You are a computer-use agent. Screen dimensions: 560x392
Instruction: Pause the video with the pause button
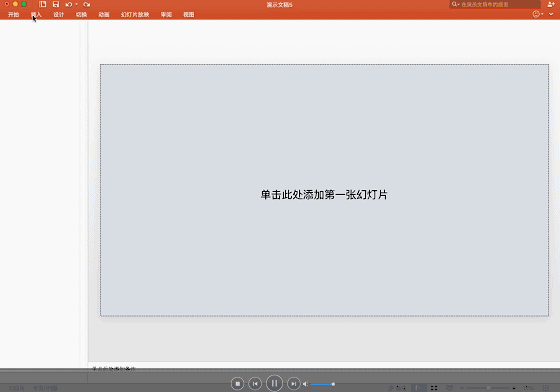274,383
